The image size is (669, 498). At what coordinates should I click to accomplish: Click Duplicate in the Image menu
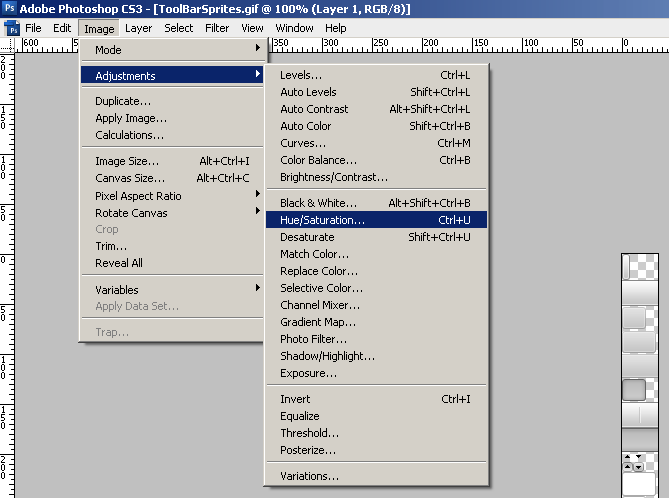[123, 101]
